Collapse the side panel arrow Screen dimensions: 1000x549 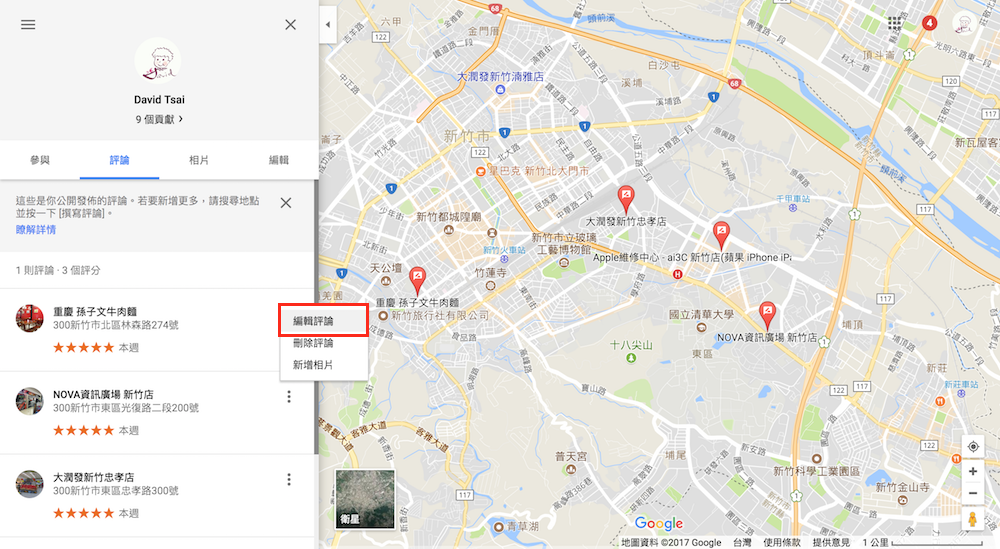coord(328,25)
